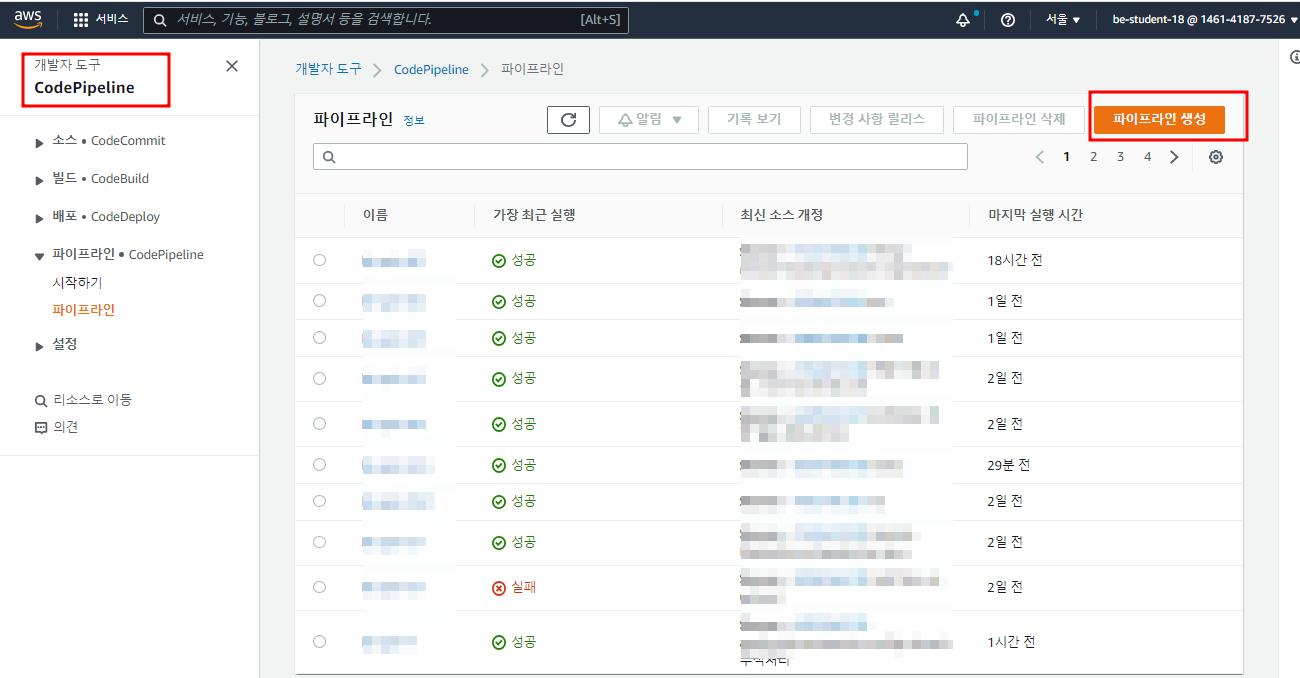Open 의견 feedback link

(x=57, y=427)
